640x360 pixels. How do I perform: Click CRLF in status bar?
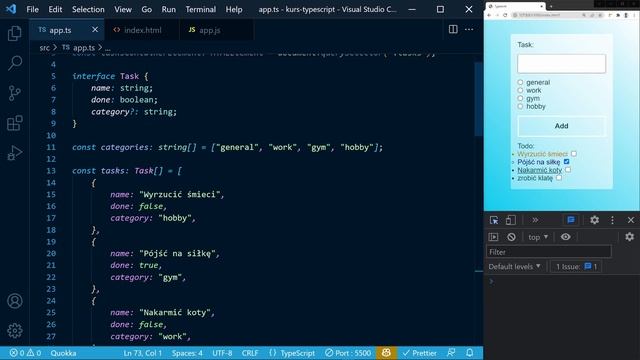[x=250, y=353]
